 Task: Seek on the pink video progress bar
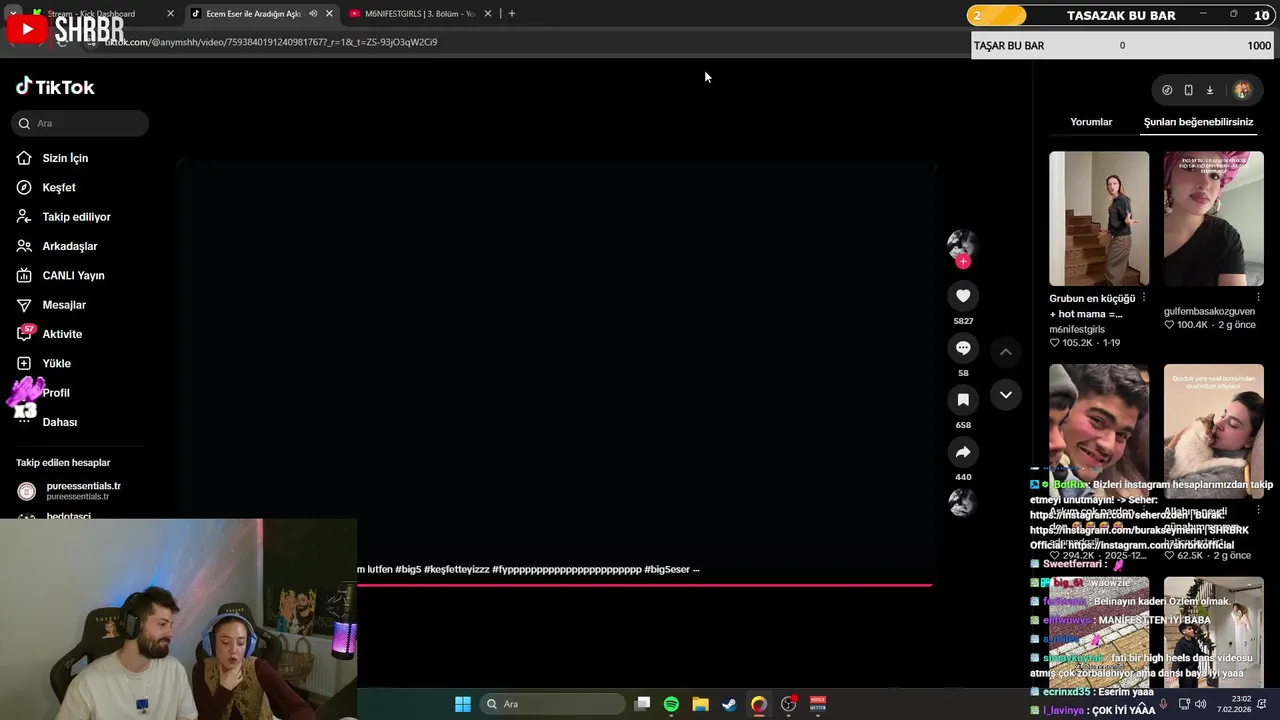pos(645,585)
